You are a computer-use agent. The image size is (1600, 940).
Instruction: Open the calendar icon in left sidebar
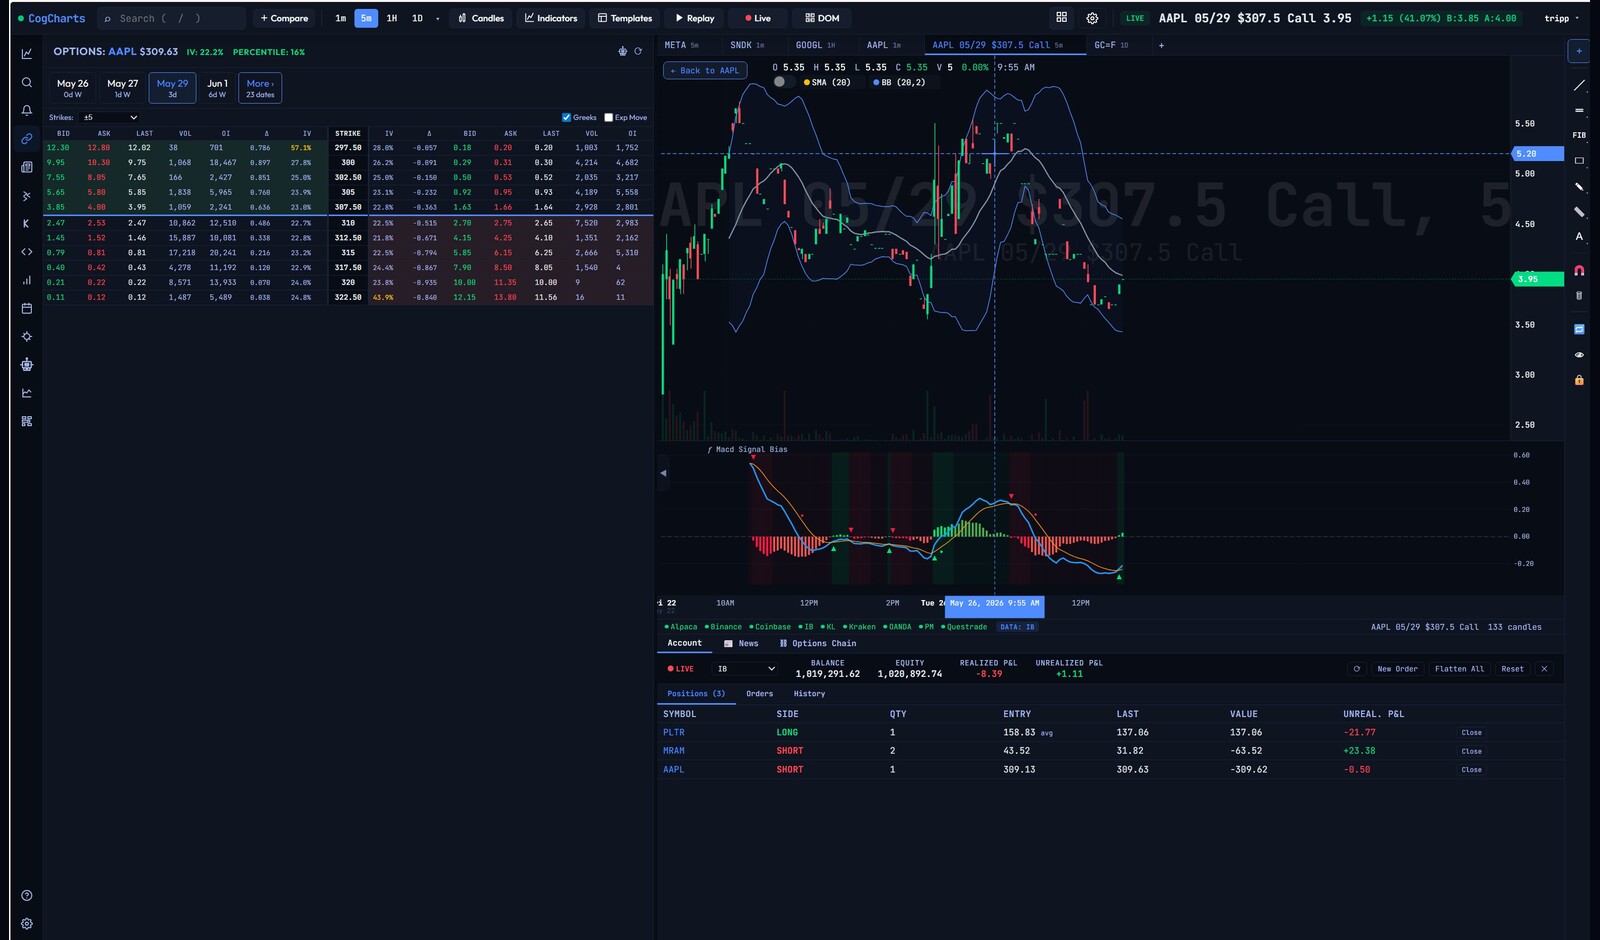coord(26,308)
